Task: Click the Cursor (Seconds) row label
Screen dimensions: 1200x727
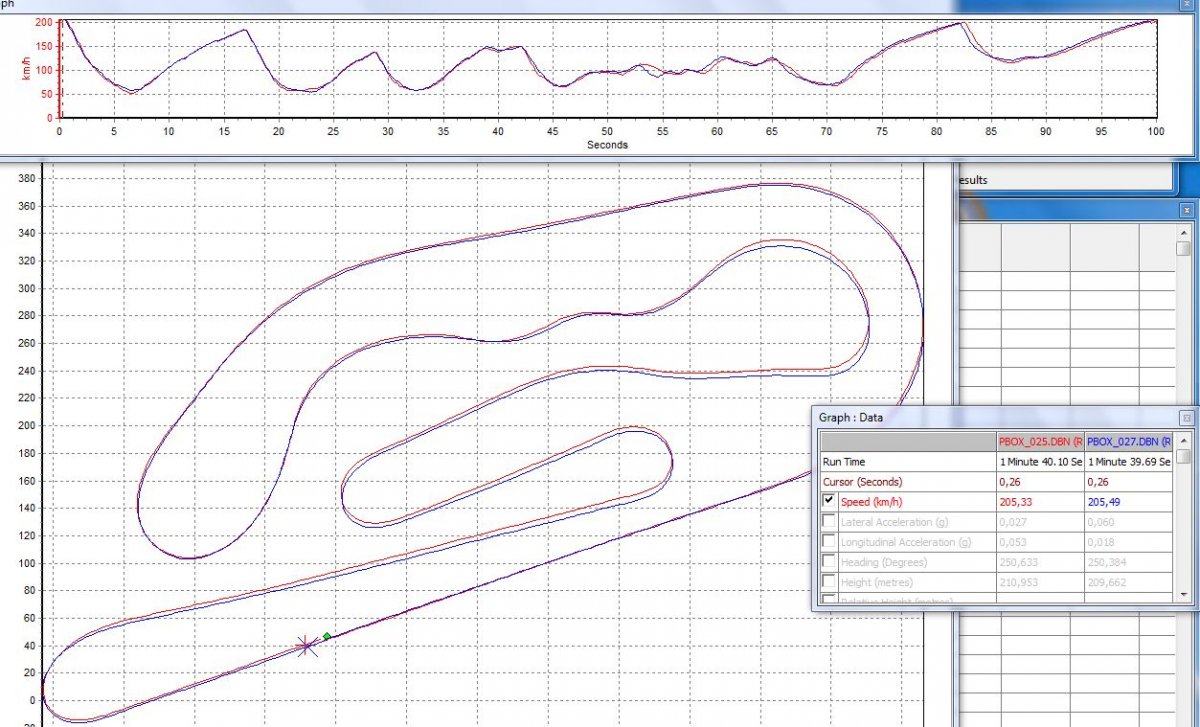Action: point(862,482)
